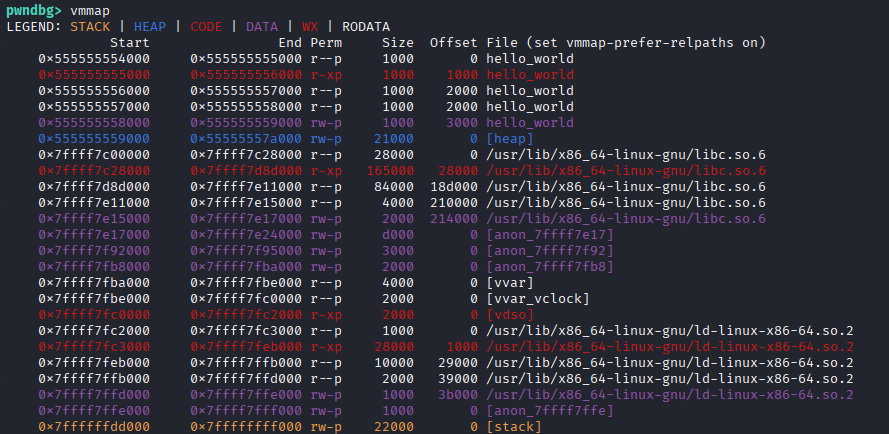Image resolution: width=889 pixels, height=434 pixels.
Task: Click the purple hello_world file name
Action: tap(530, 123)
